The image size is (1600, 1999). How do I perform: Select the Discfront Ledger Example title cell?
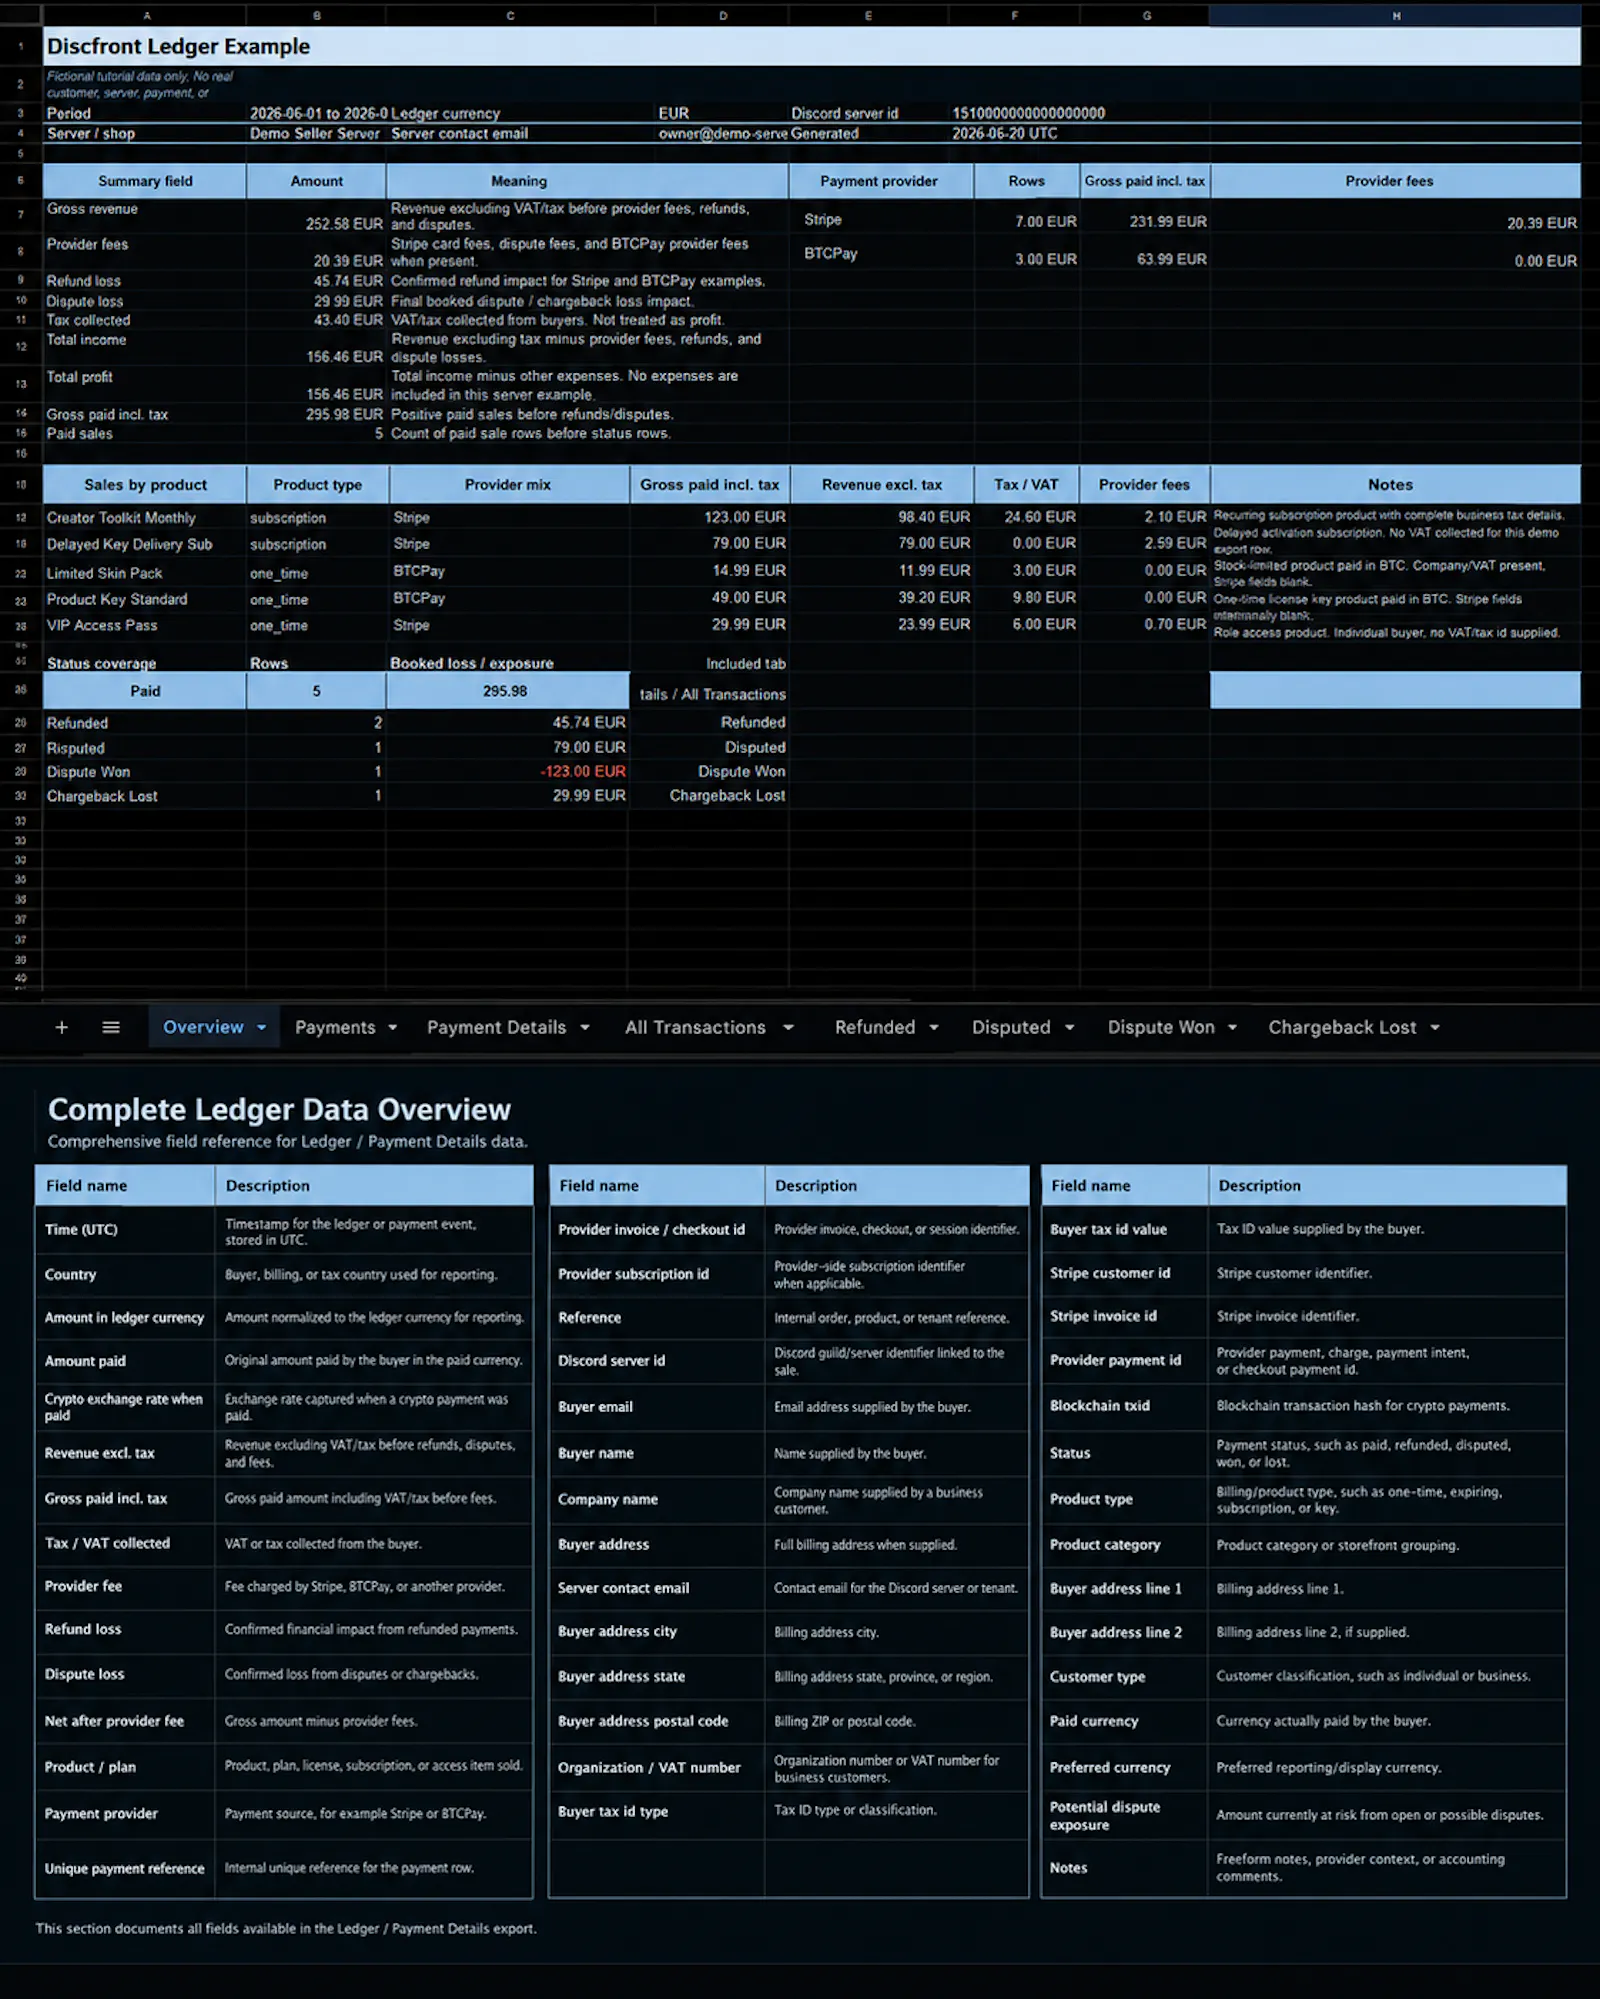point(812,46)
